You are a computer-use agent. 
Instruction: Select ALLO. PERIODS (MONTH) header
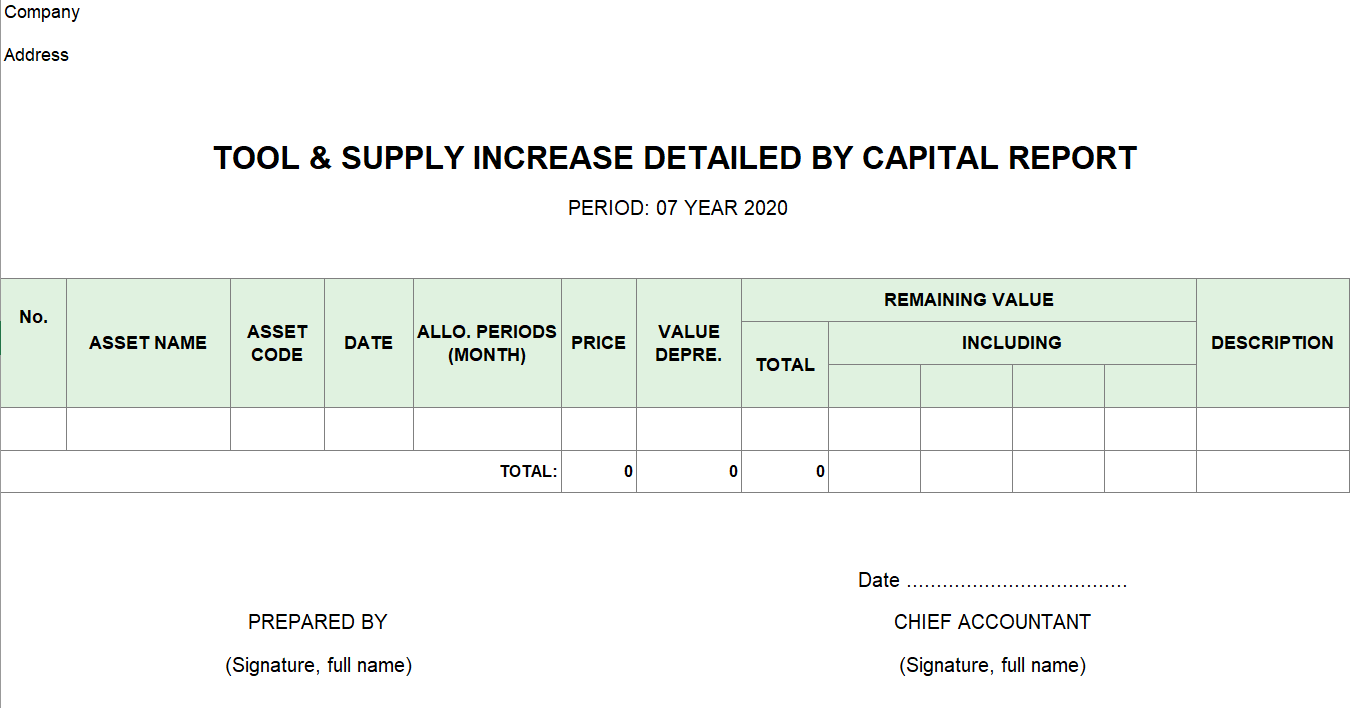(x=487, y=343)
